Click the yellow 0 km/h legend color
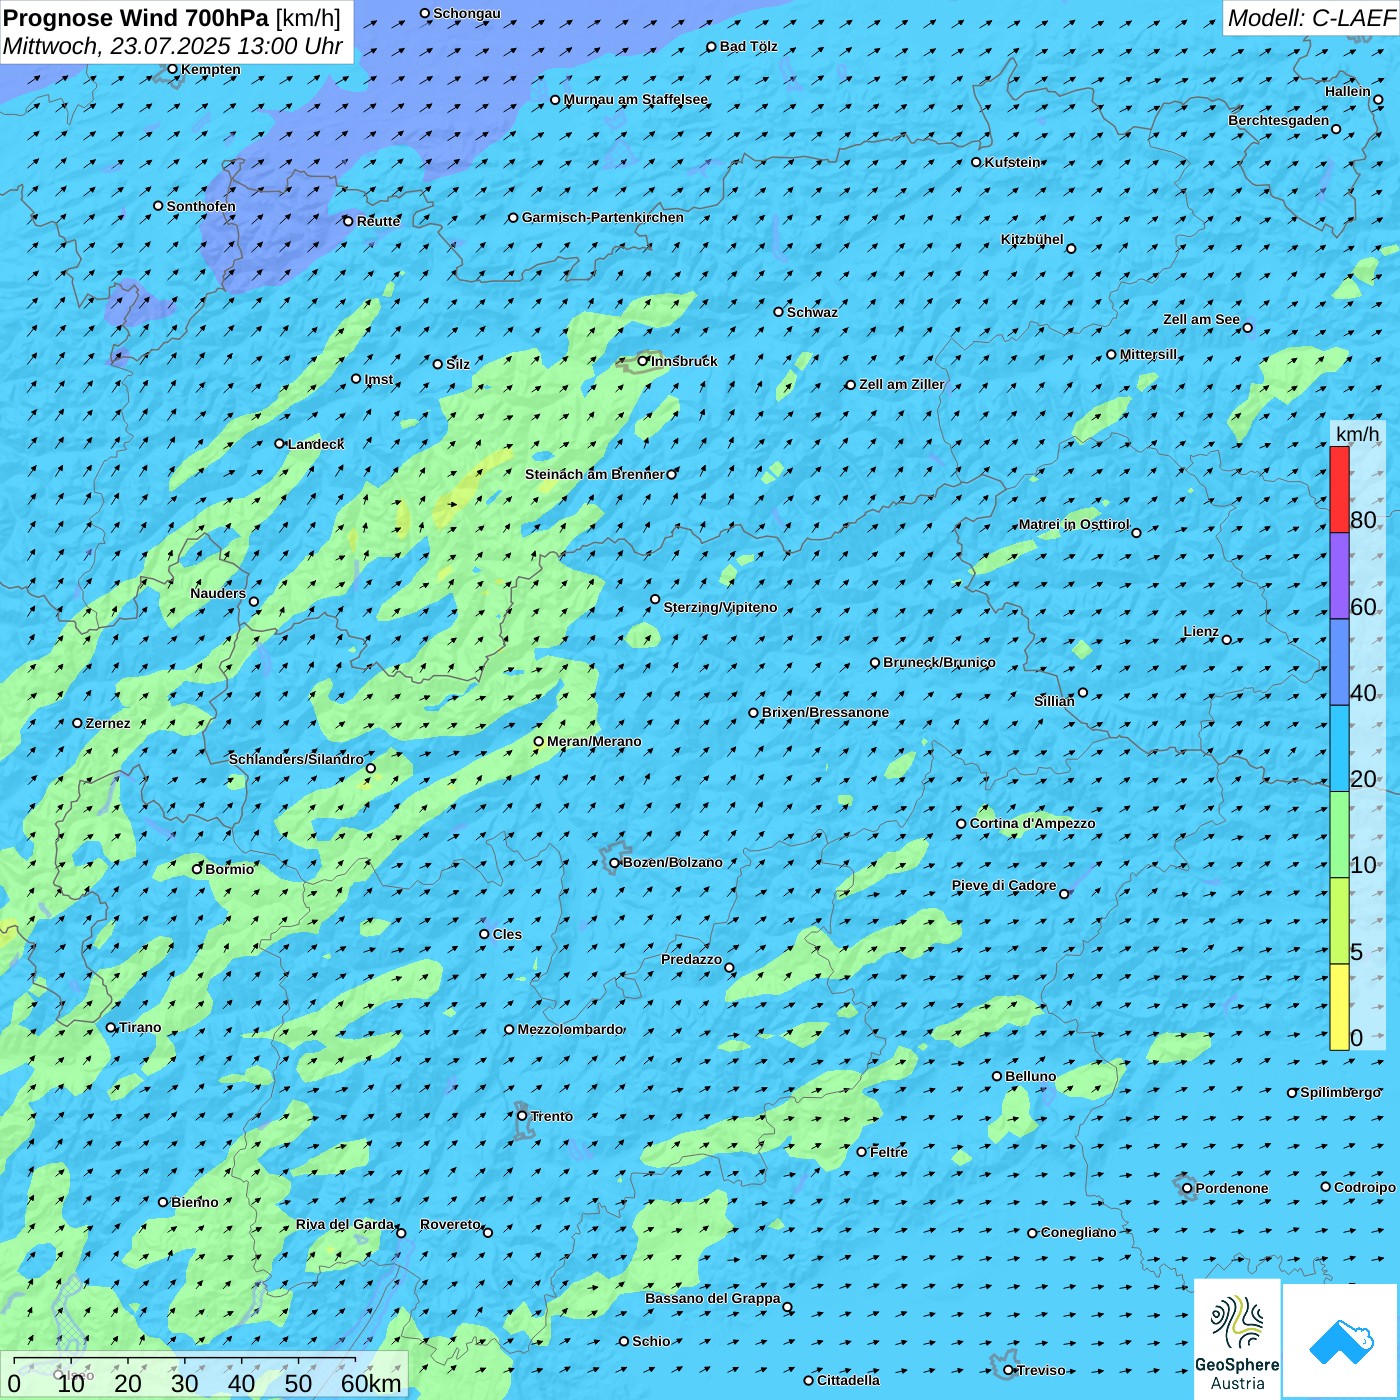Viewport: 1400px width, 1400px height. [x=1339, y=1007]
